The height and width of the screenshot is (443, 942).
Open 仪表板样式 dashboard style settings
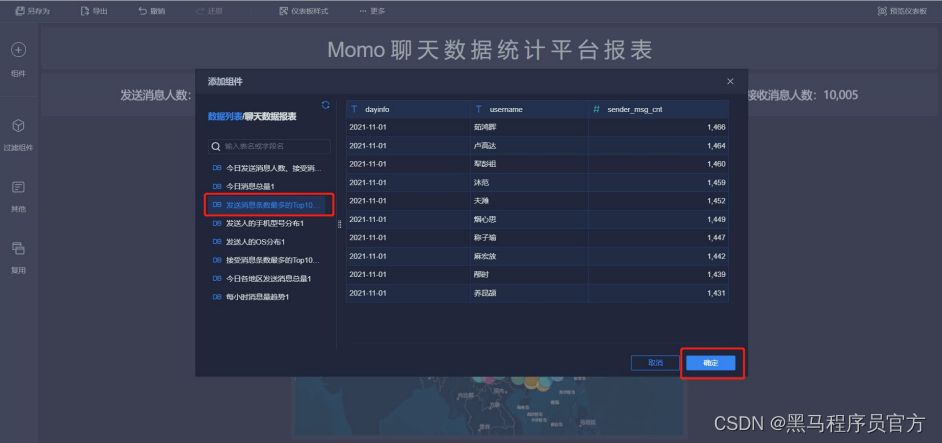(x=303, y=11)
